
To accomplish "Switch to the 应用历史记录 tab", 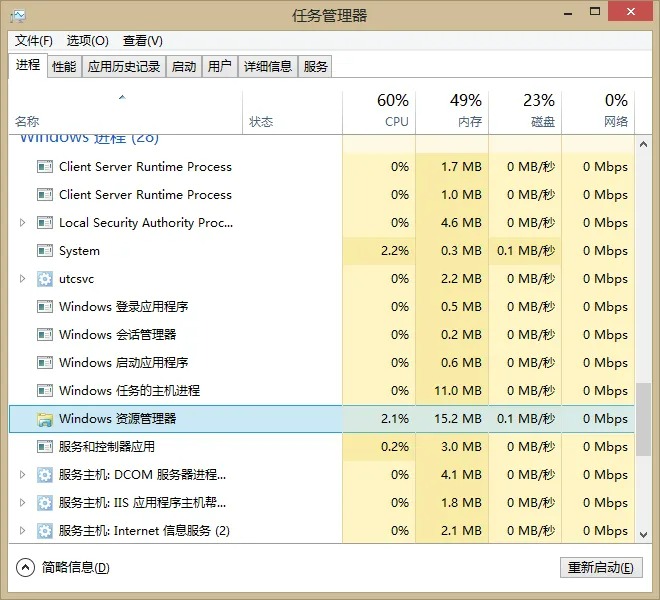I will (x=124, y=67).
